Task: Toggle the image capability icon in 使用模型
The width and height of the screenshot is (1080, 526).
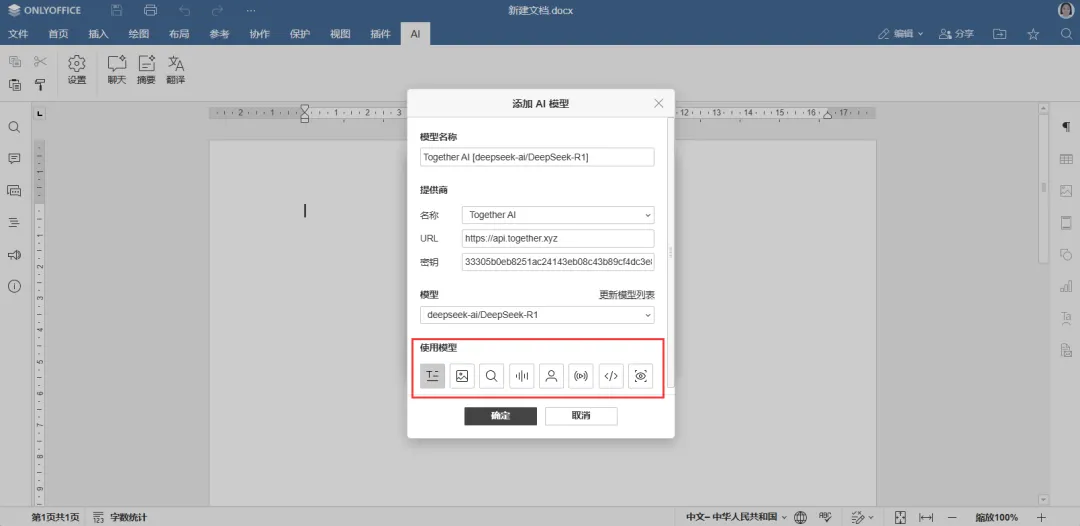Action: coord(462,376)
